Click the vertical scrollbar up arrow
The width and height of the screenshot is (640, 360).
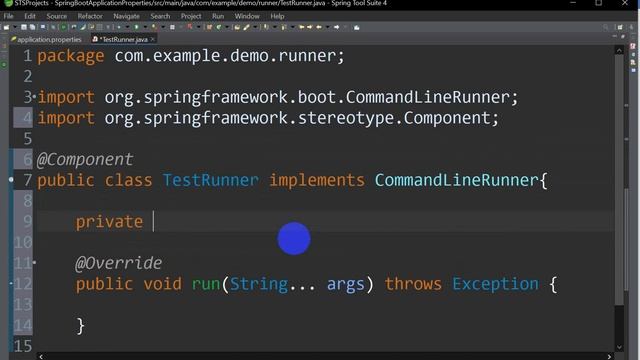(x=619, y=51)
